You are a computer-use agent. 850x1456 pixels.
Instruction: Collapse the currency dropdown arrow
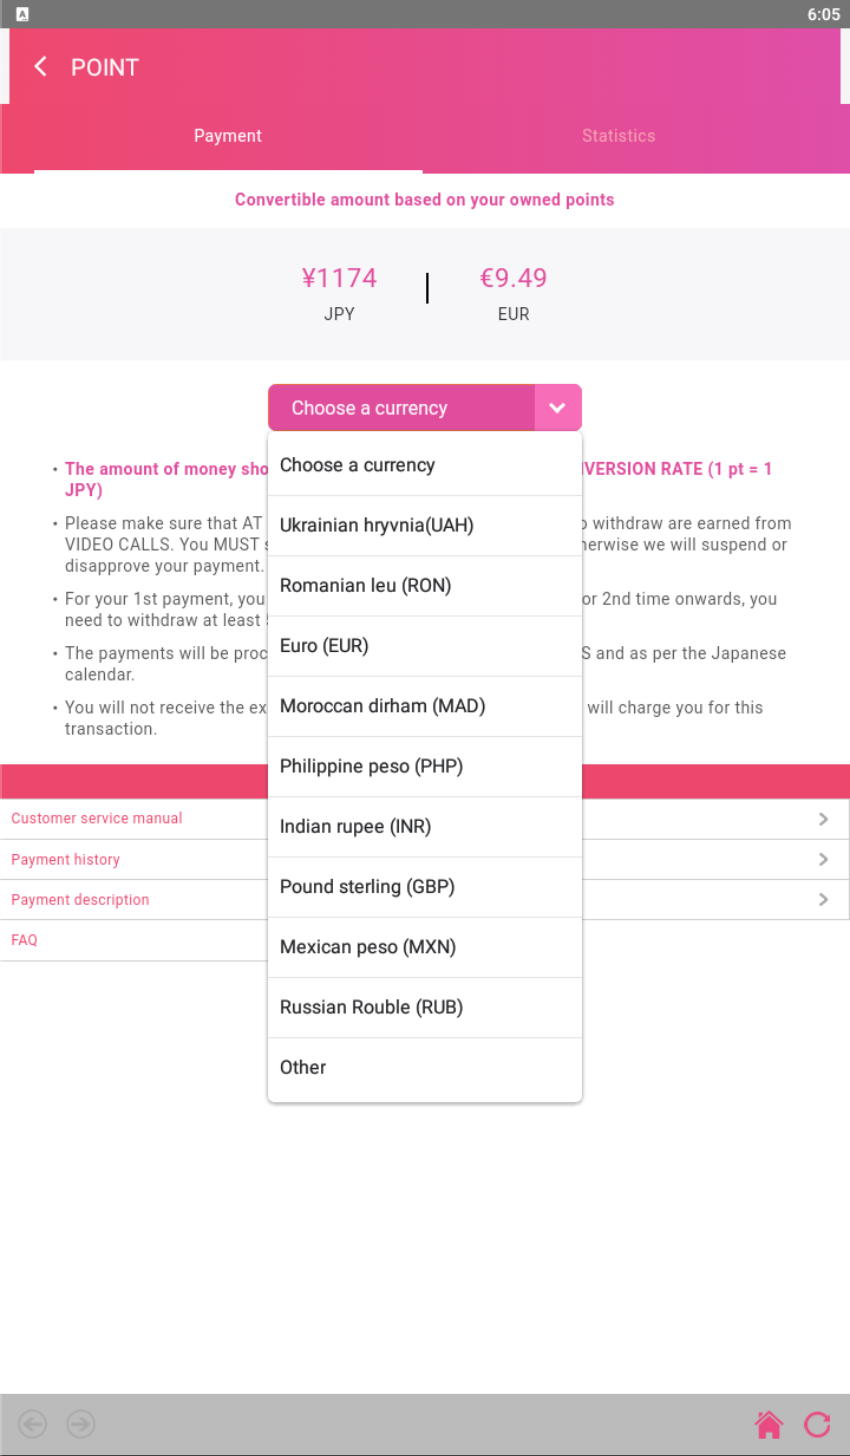click(558, 408)
